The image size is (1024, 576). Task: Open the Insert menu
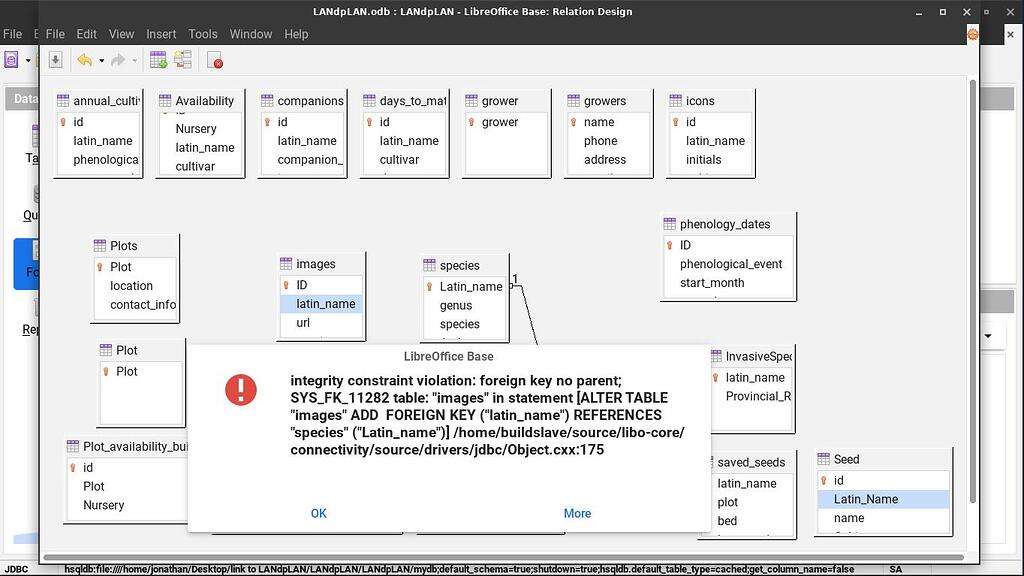161,33
